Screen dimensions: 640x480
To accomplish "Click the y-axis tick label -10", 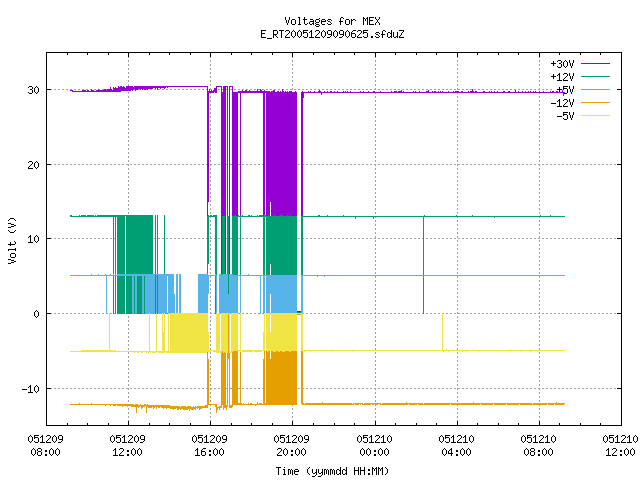I will [31, 389].
